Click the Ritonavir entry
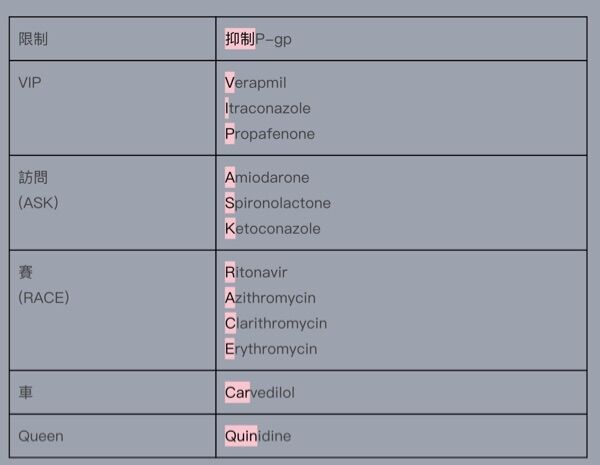 coord(256,272)
